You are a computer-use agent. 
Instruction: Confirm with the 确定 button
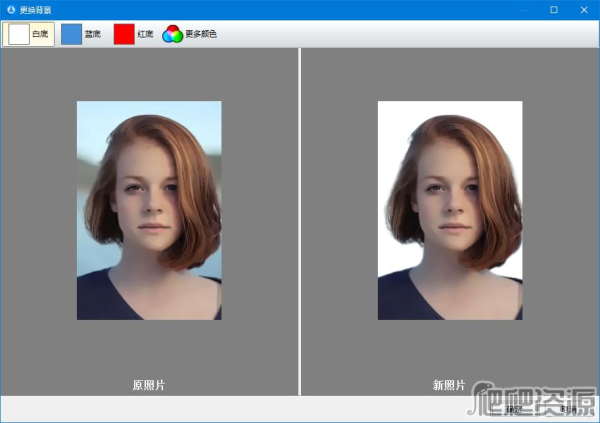coord(515,409)
